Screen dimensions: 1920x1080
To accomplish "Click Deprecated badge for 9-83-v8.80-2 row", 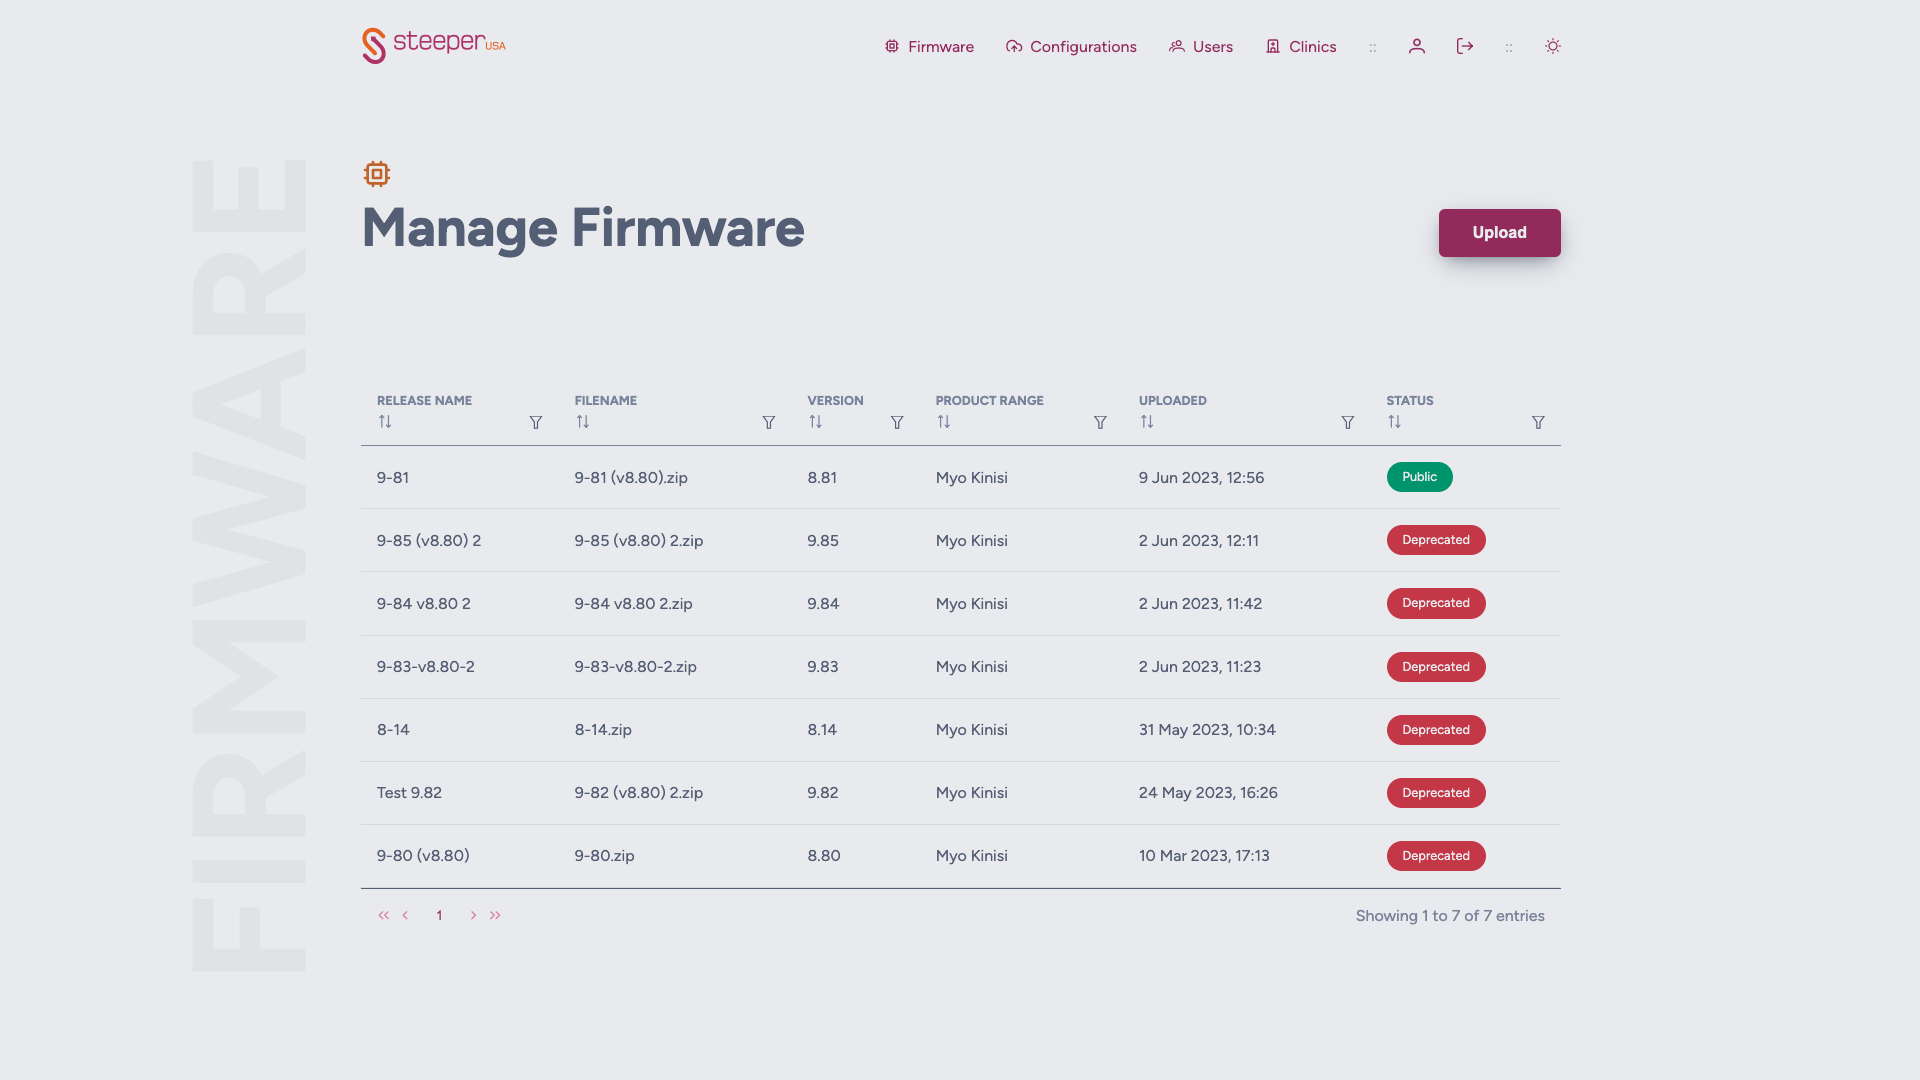I will pyautogui.click(x=1436, y=667).
